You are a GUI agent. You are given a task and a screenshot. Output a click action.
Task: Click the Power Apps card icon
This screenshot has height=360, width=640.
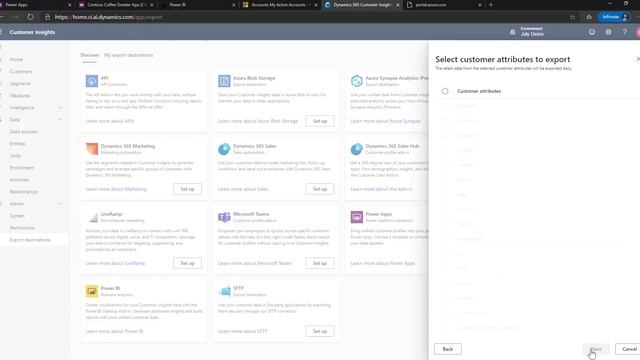356,217
